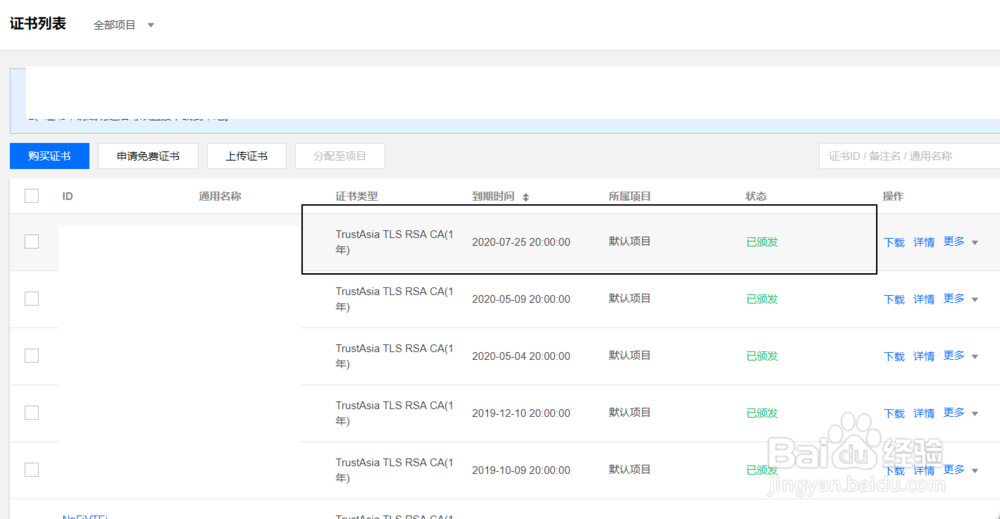Click TrustAsia TLS RSA CA in 2020-05-09 row
Viewport: 1000px width, 519px height.
coord(394,298)
